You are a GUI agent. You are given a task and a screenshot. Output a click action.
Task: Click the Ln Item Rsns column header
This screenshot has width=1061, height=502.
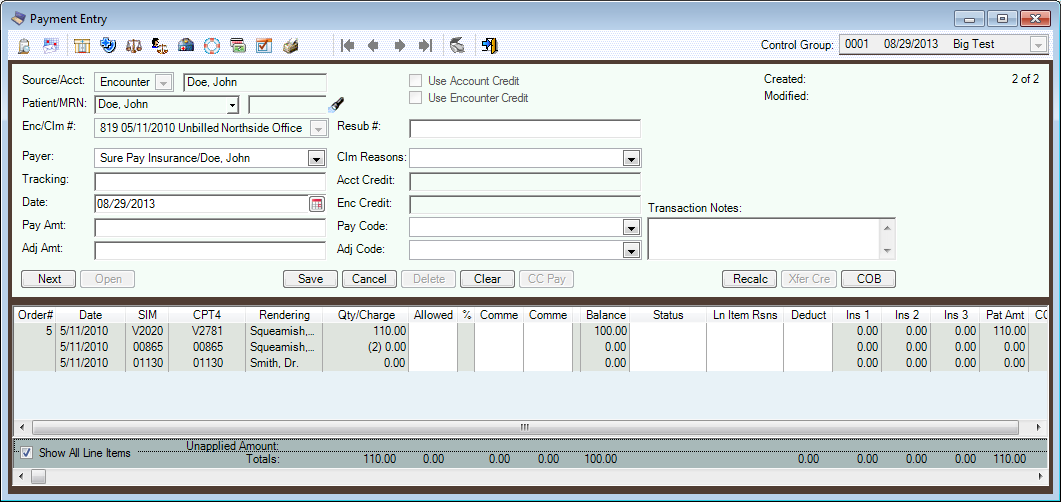click(x=745, y=315)
